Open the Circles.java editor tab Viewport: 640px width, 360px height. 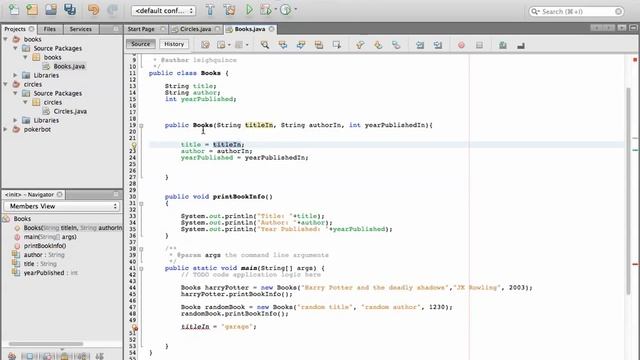(x=196, y=29)
